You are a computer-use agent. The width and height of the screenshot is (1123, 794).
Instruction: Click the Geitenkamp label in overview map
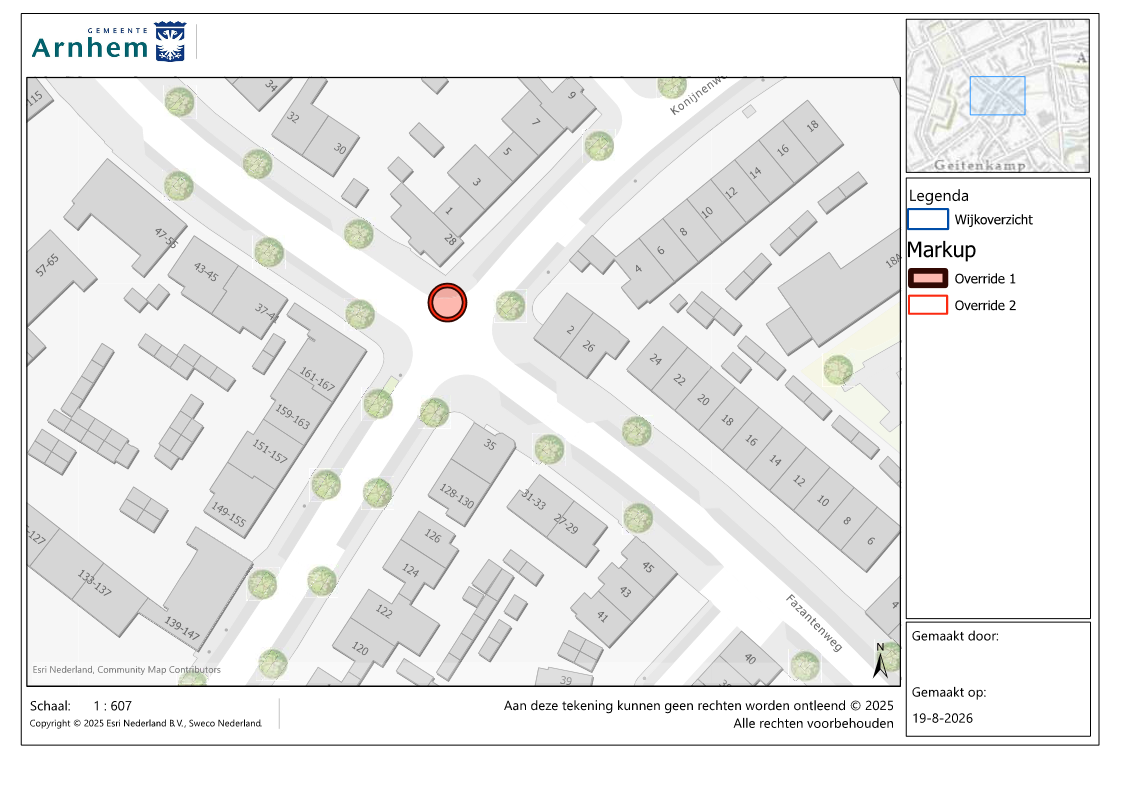(979, 165)
